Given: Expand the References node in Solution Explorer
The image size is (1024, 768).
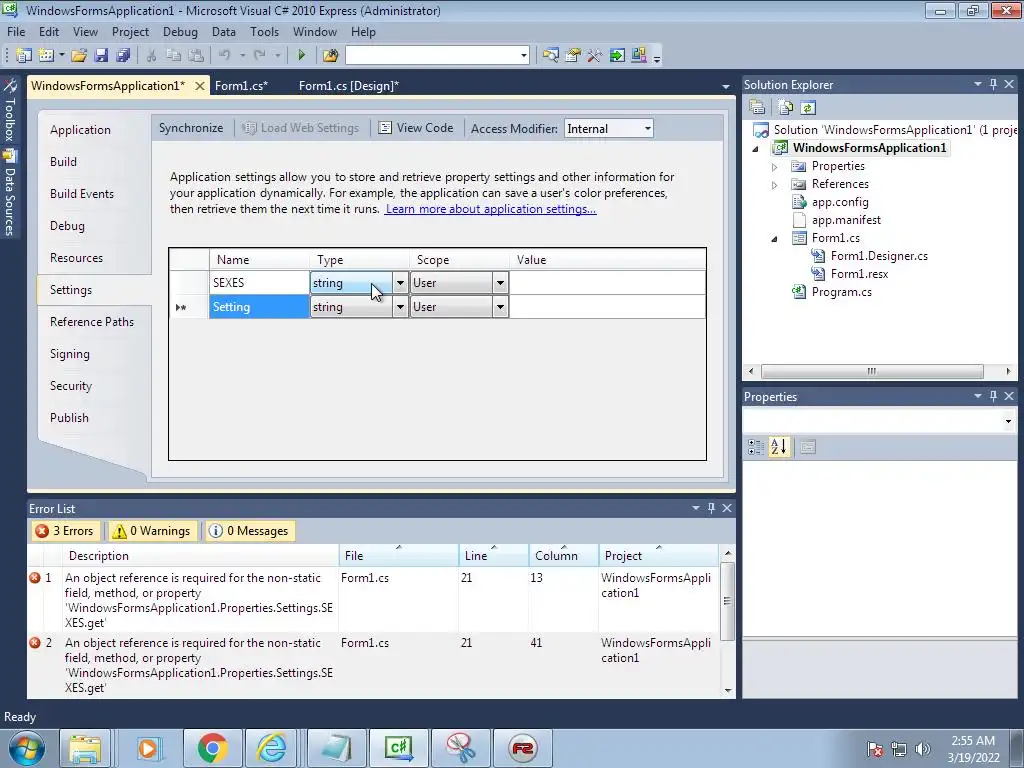Looking at the screenshot, I should [x=775, y=185].
